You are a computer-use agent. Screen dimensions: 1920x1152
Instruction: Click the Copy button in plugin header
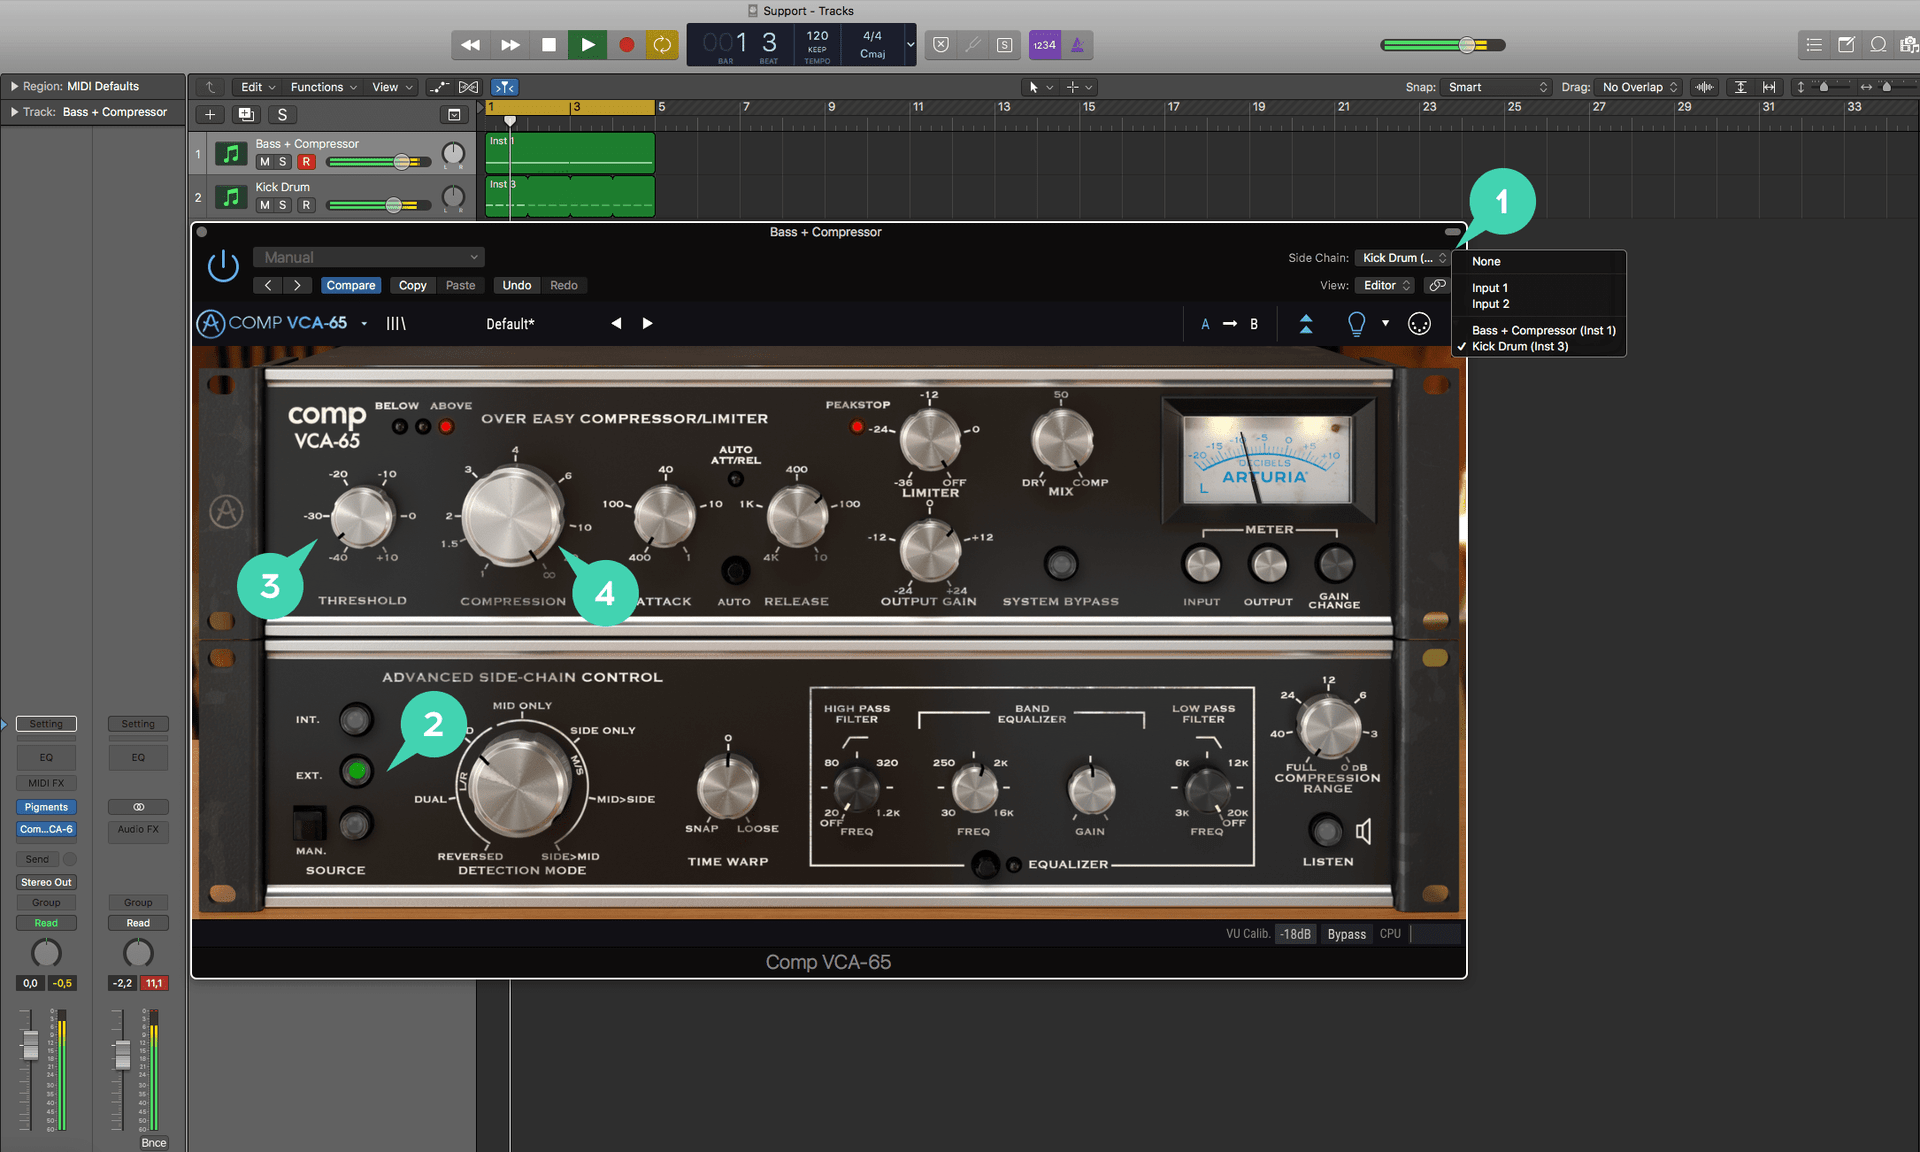[412, 285]
